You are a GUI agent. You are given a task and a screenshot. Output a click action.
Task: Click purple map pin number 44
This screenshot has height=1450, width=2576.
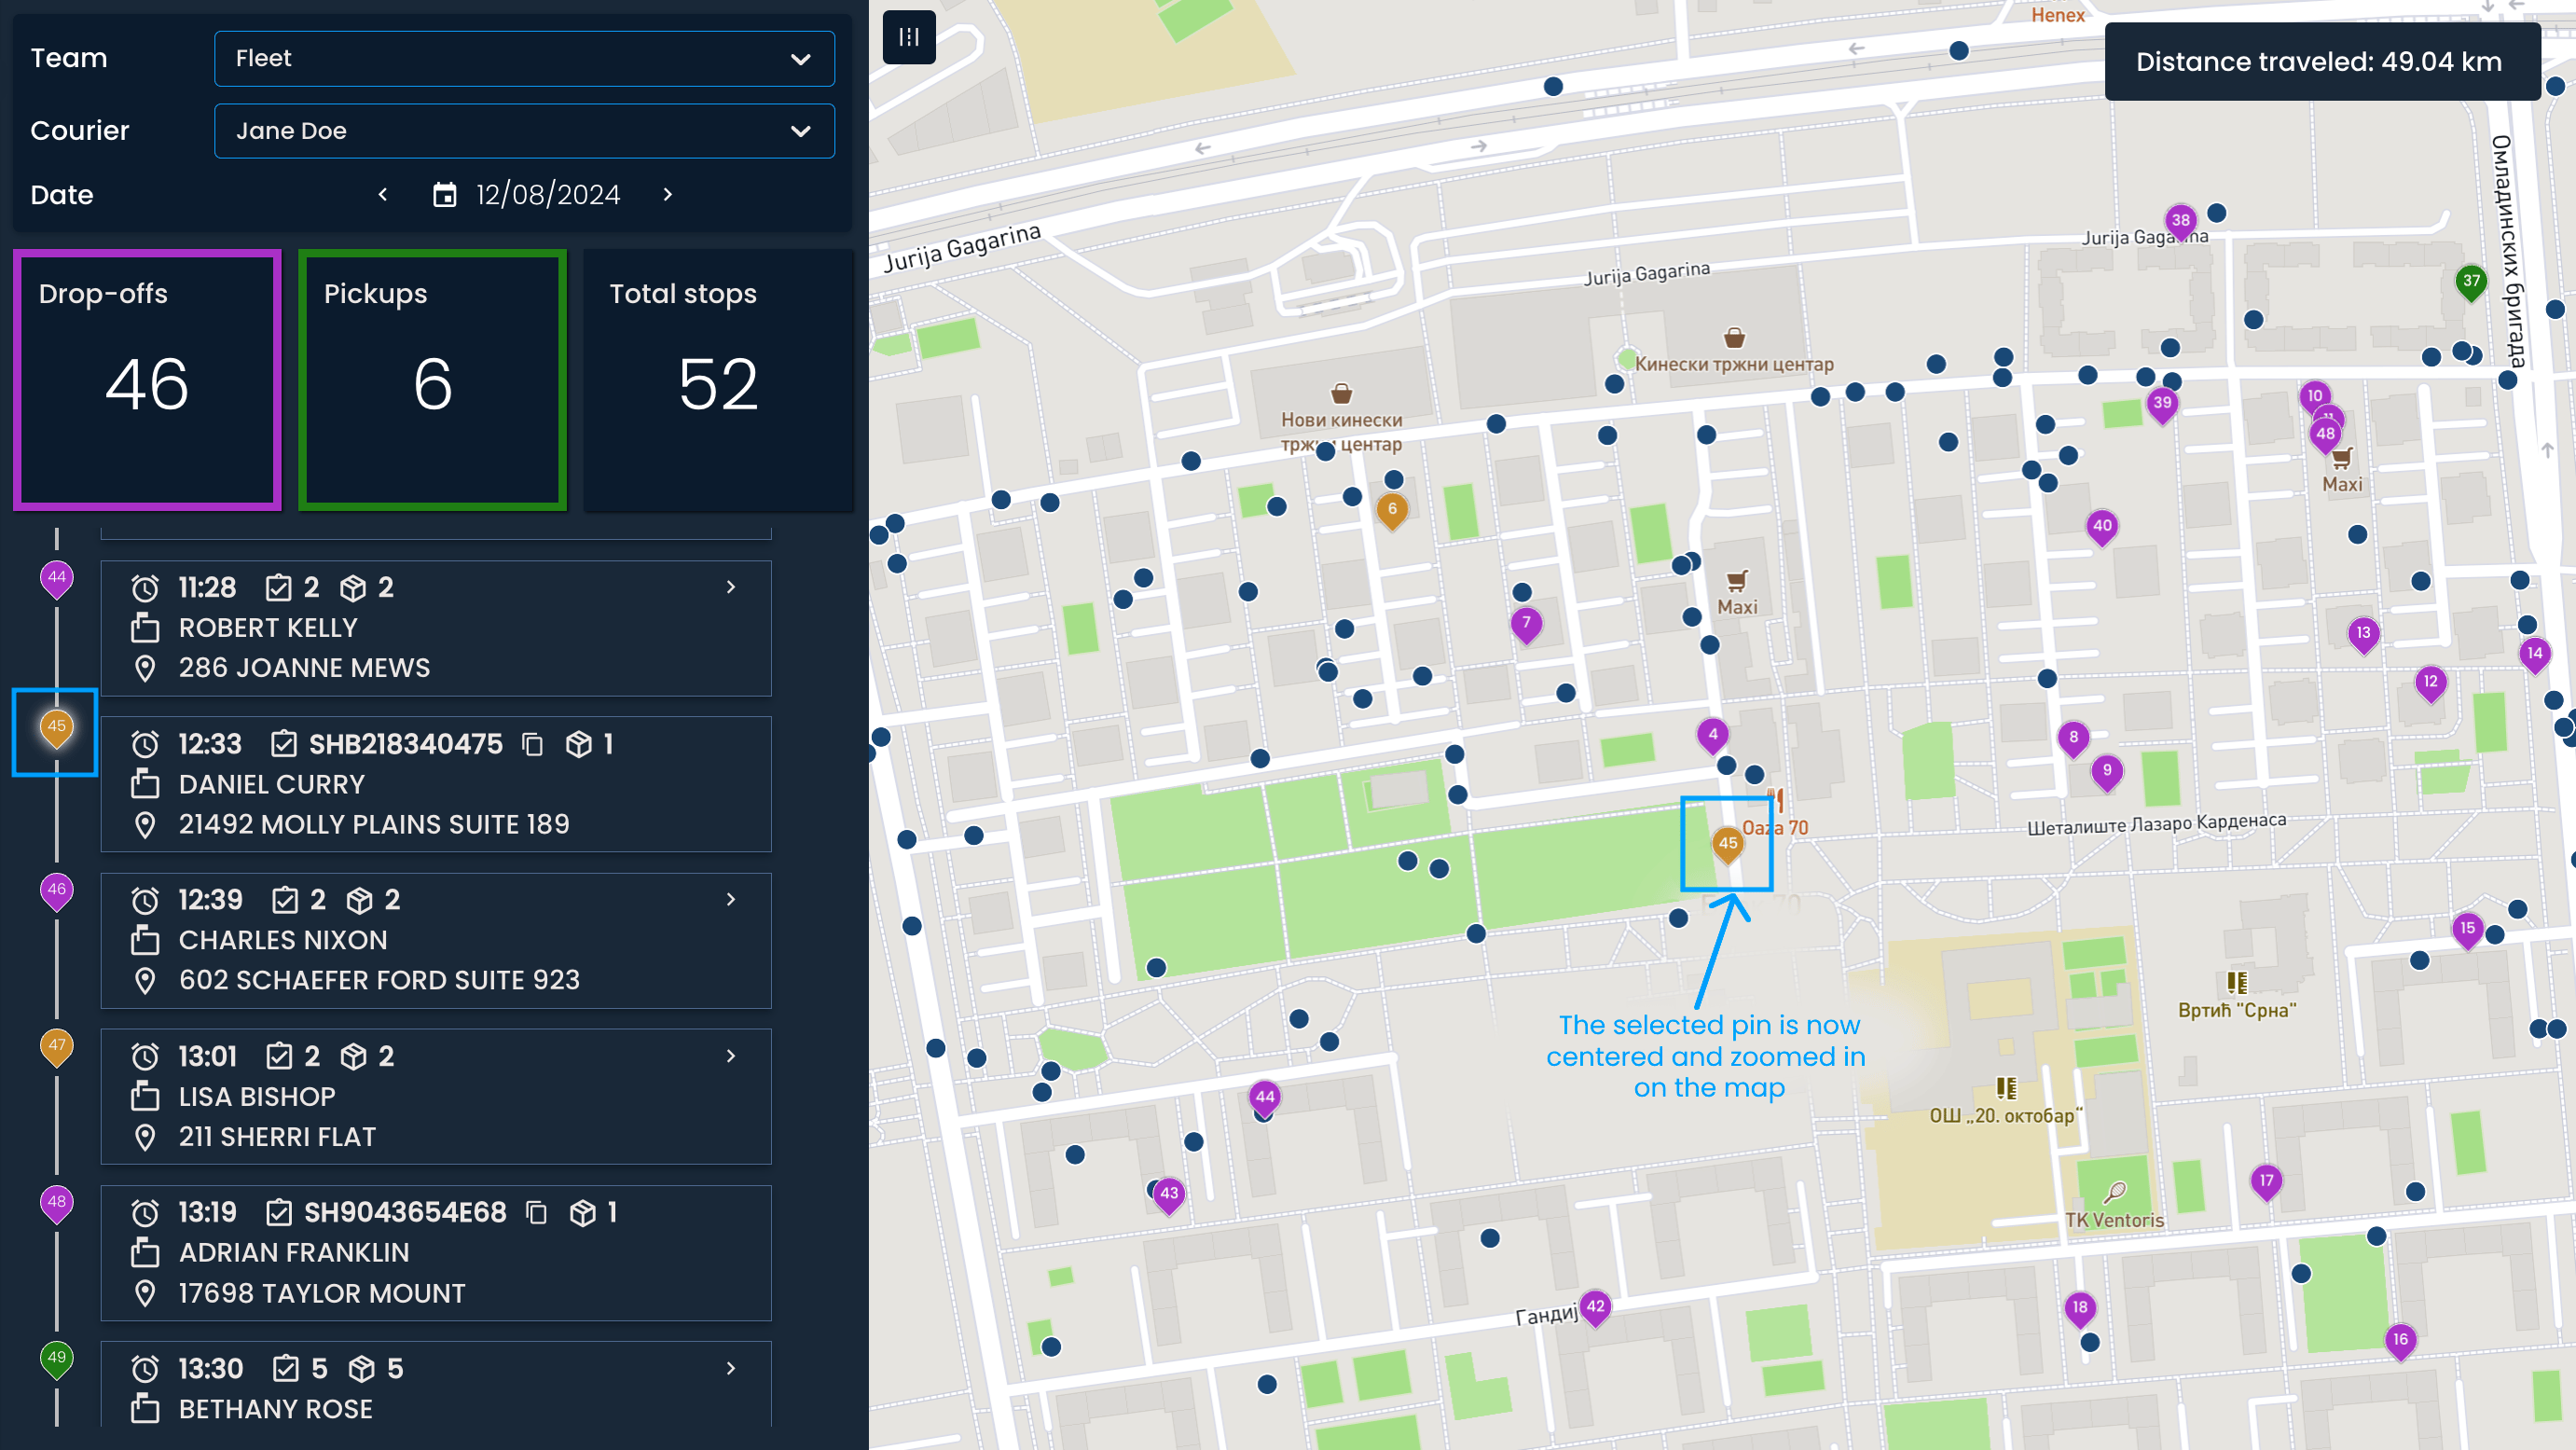[x=1264, y=1097]
